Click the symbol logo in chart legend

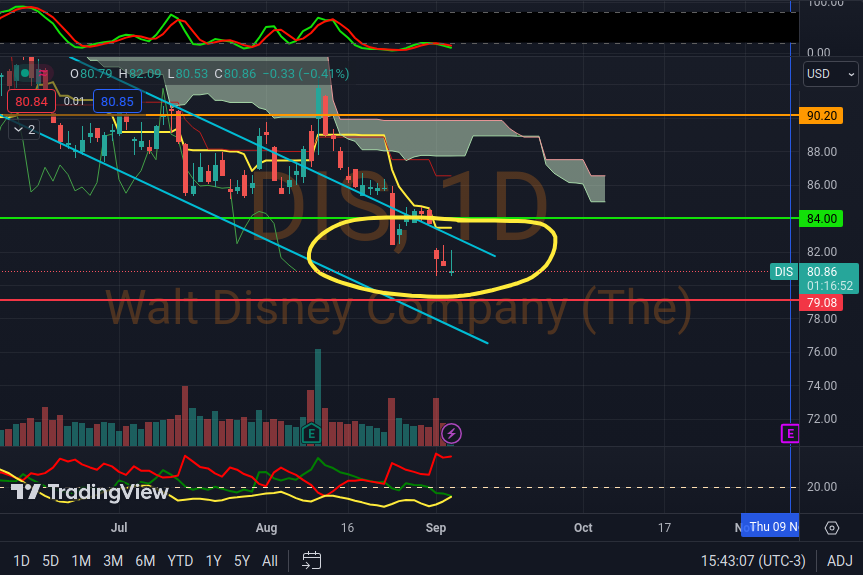pyautogui.click(x=24, y=73)
